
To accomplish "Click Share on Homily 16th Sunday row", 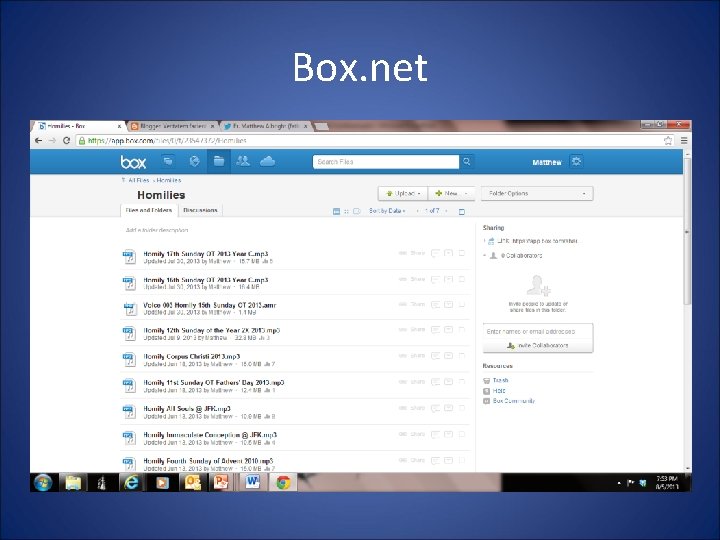I will tap(417, 279).
